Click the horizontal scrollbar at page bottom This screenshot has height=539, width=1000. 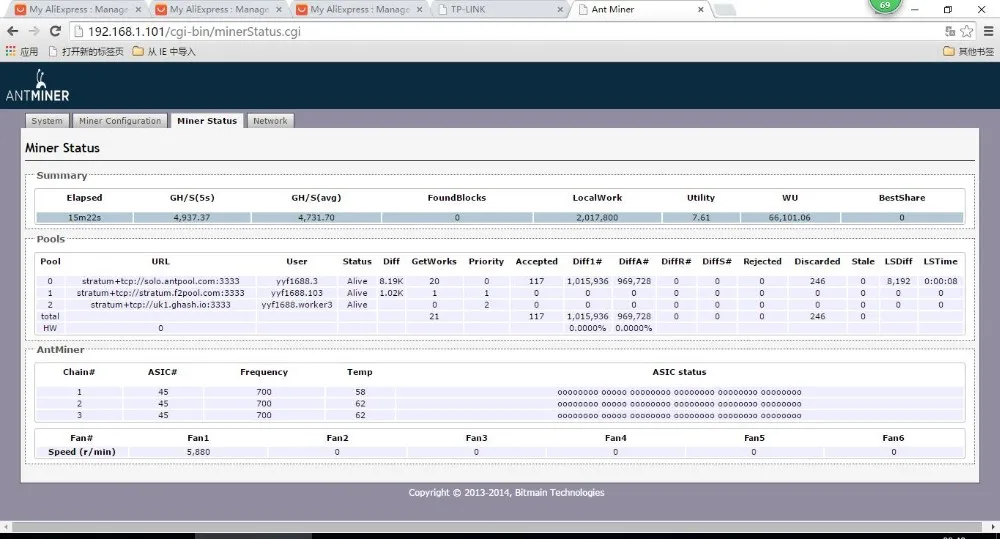pos(497,527)
